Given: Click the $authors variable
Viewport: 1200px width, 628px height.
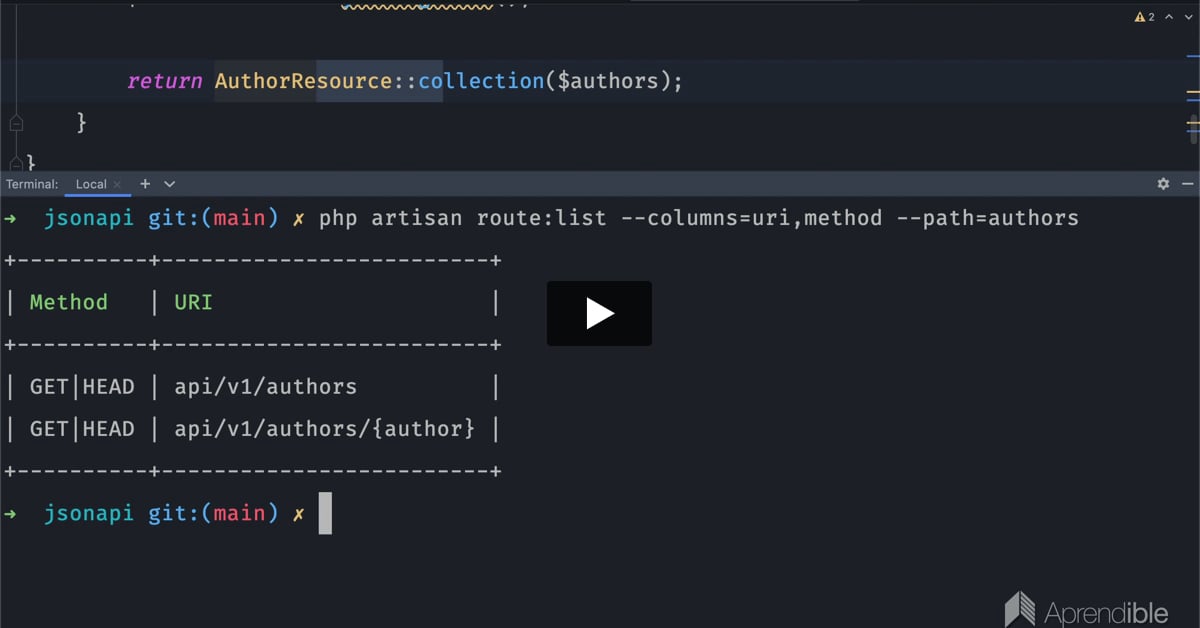Looking at the screenshot, I should pyautogui.click(x=606, y=81).
